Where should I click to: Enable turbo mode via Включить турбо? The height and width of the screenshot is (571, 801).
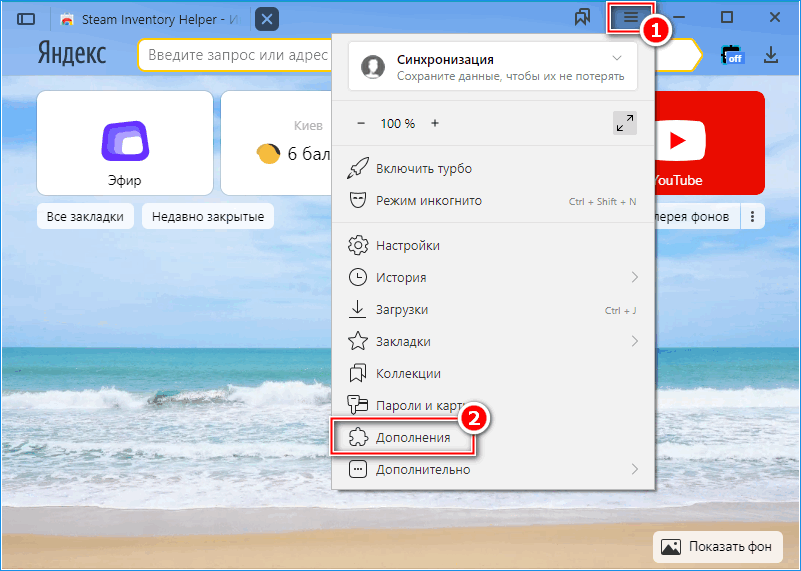coord(424,169)
